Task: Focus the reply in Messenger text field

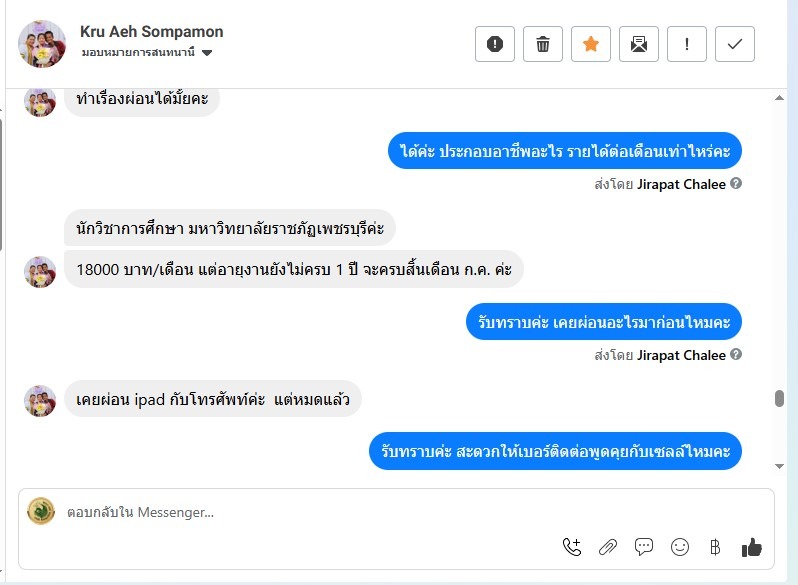Action: (300, 512)
